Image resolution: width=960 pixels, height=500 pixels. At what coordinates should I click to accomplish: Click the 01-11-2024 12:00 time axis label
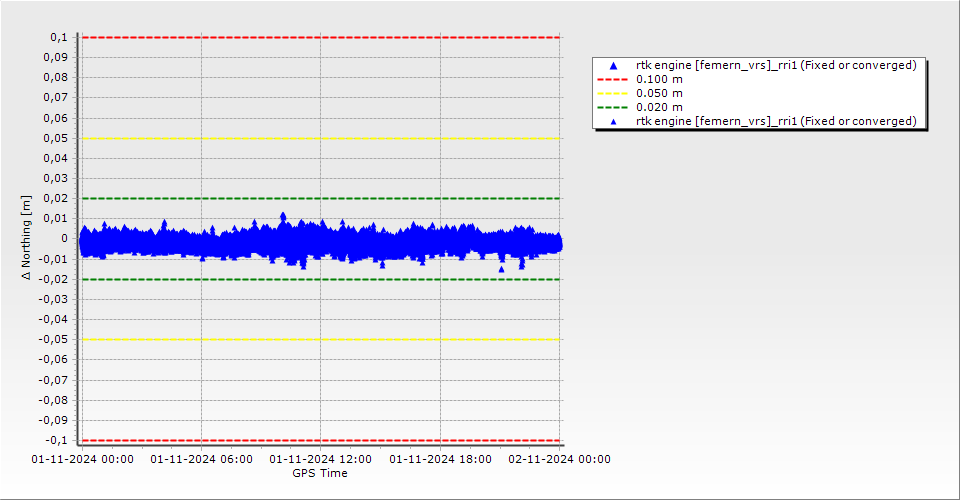[x=320, y=460]
